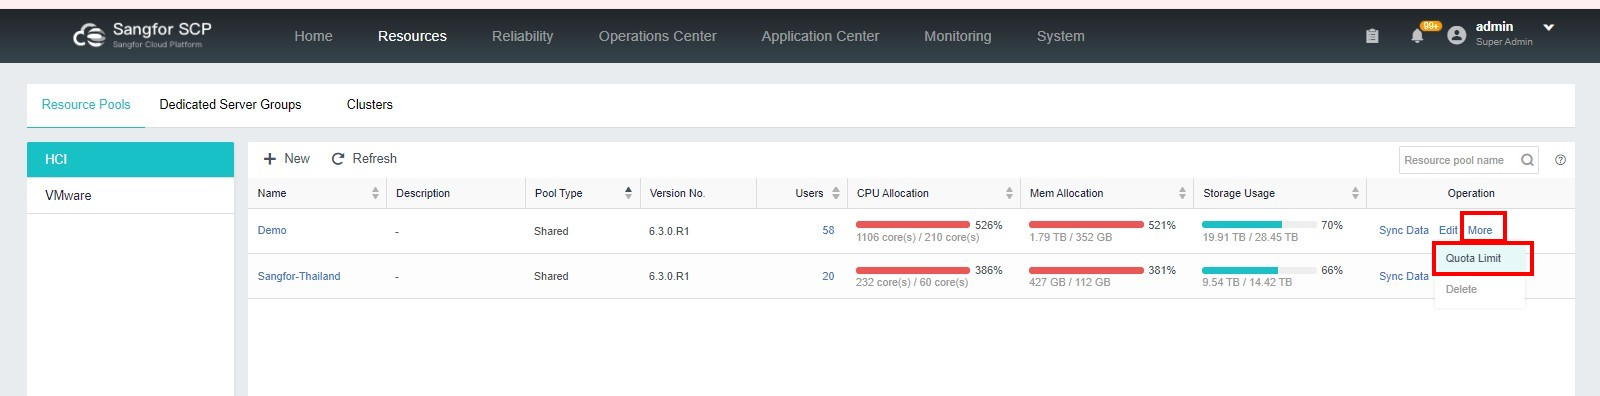The height and width of the screenshot is (396, 1600).
Task: Open the help question mark icon
Action: click(x=1560, y=160)
